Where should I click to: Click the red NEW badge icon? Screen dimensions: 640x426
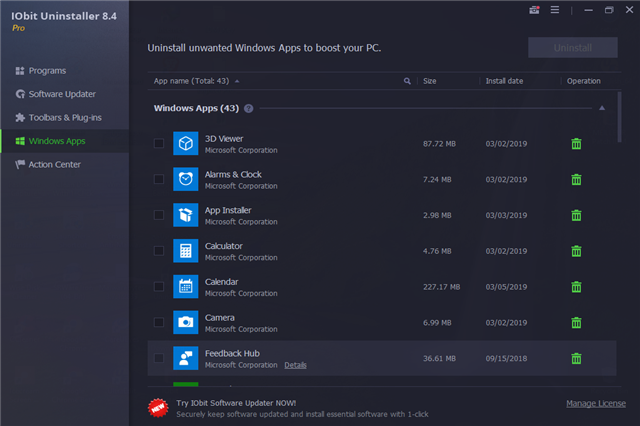(x=157, y=405)
